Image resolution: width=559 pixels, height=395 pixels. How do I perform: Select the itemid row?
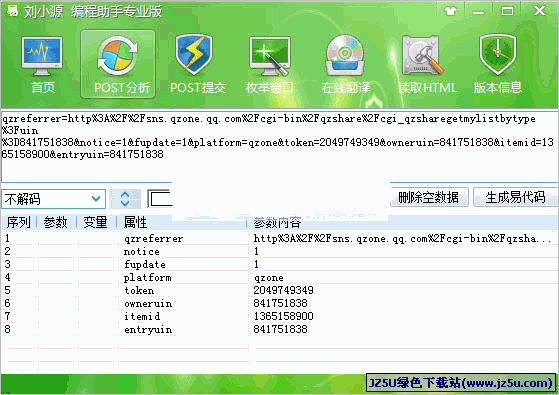click(x=279, y=316)
